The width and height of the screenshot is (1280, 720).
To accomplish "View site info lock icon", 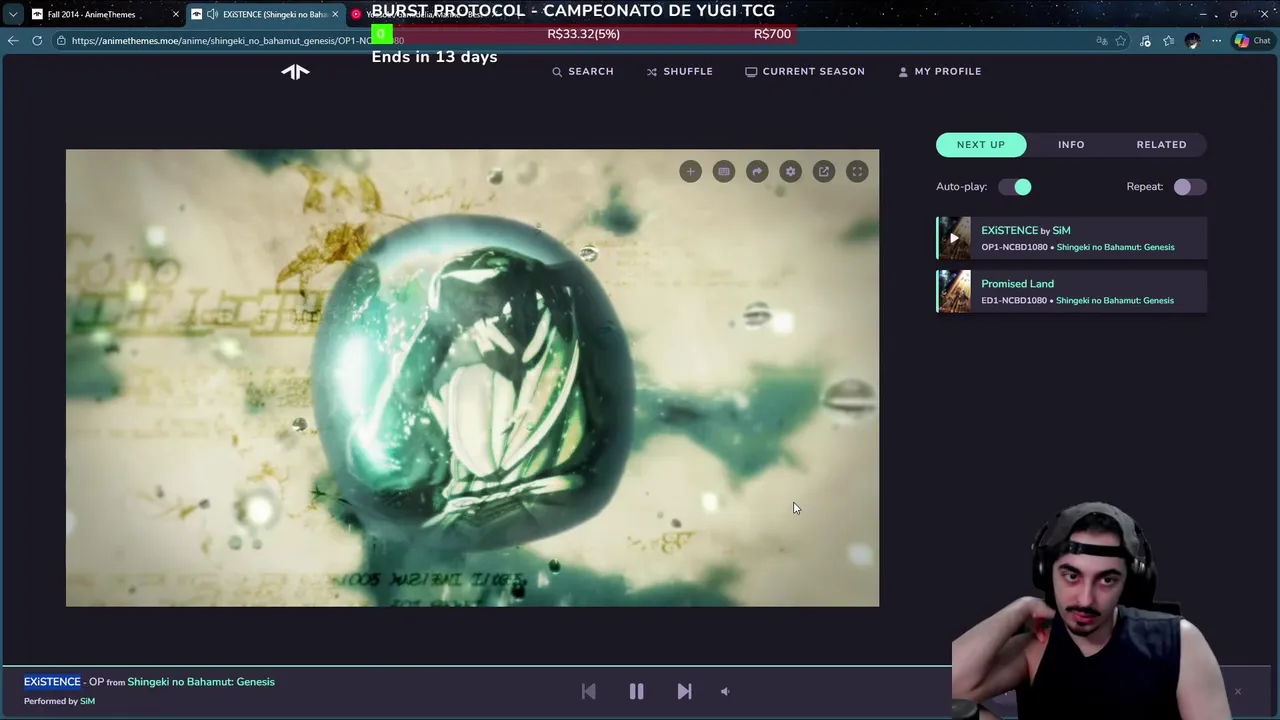I will pyautogui.click(x=62, y=41).
